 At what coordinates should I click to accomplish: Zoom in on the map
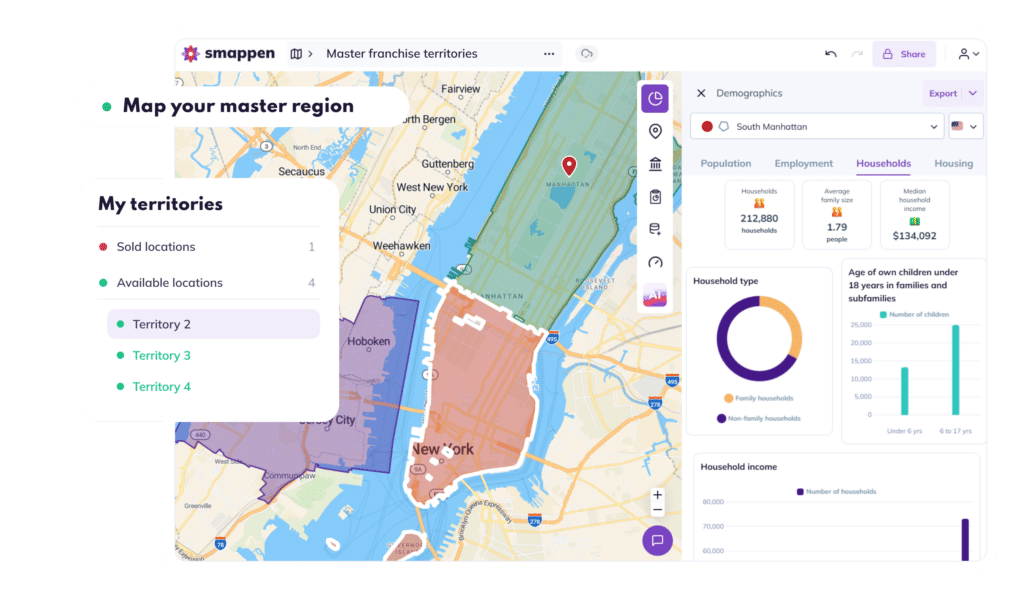[658, 495]
